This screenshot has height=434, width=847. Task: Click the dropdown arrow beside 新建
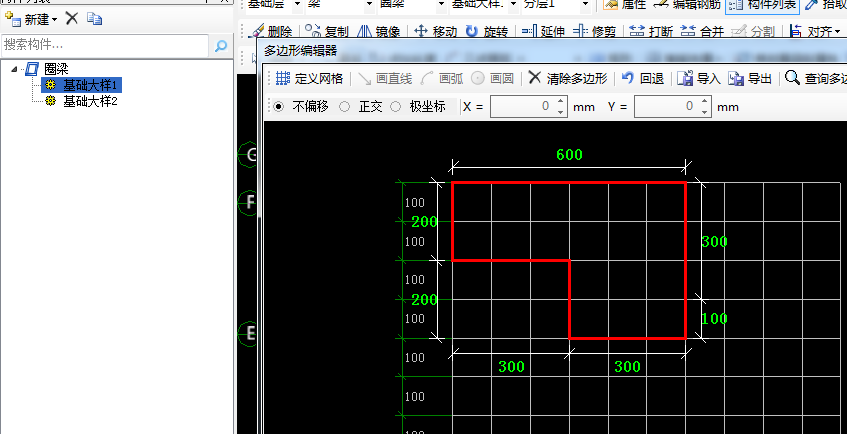point(55,21)
